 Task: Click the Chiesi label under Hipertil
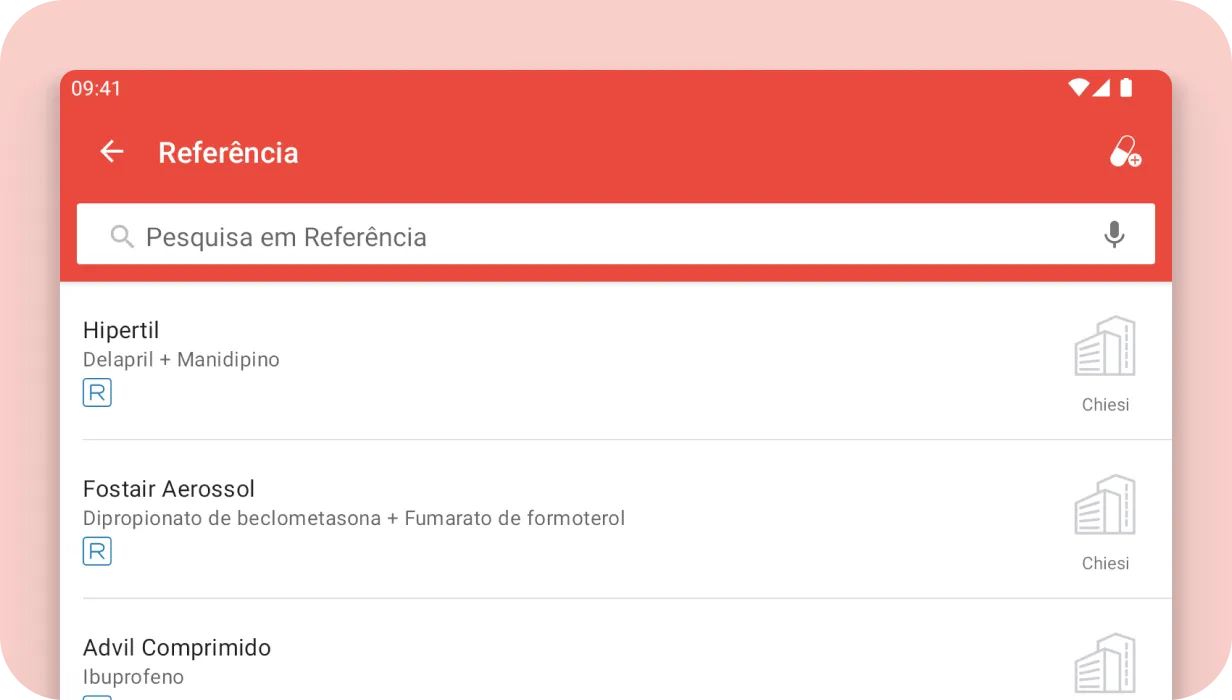pos(1105,405)
